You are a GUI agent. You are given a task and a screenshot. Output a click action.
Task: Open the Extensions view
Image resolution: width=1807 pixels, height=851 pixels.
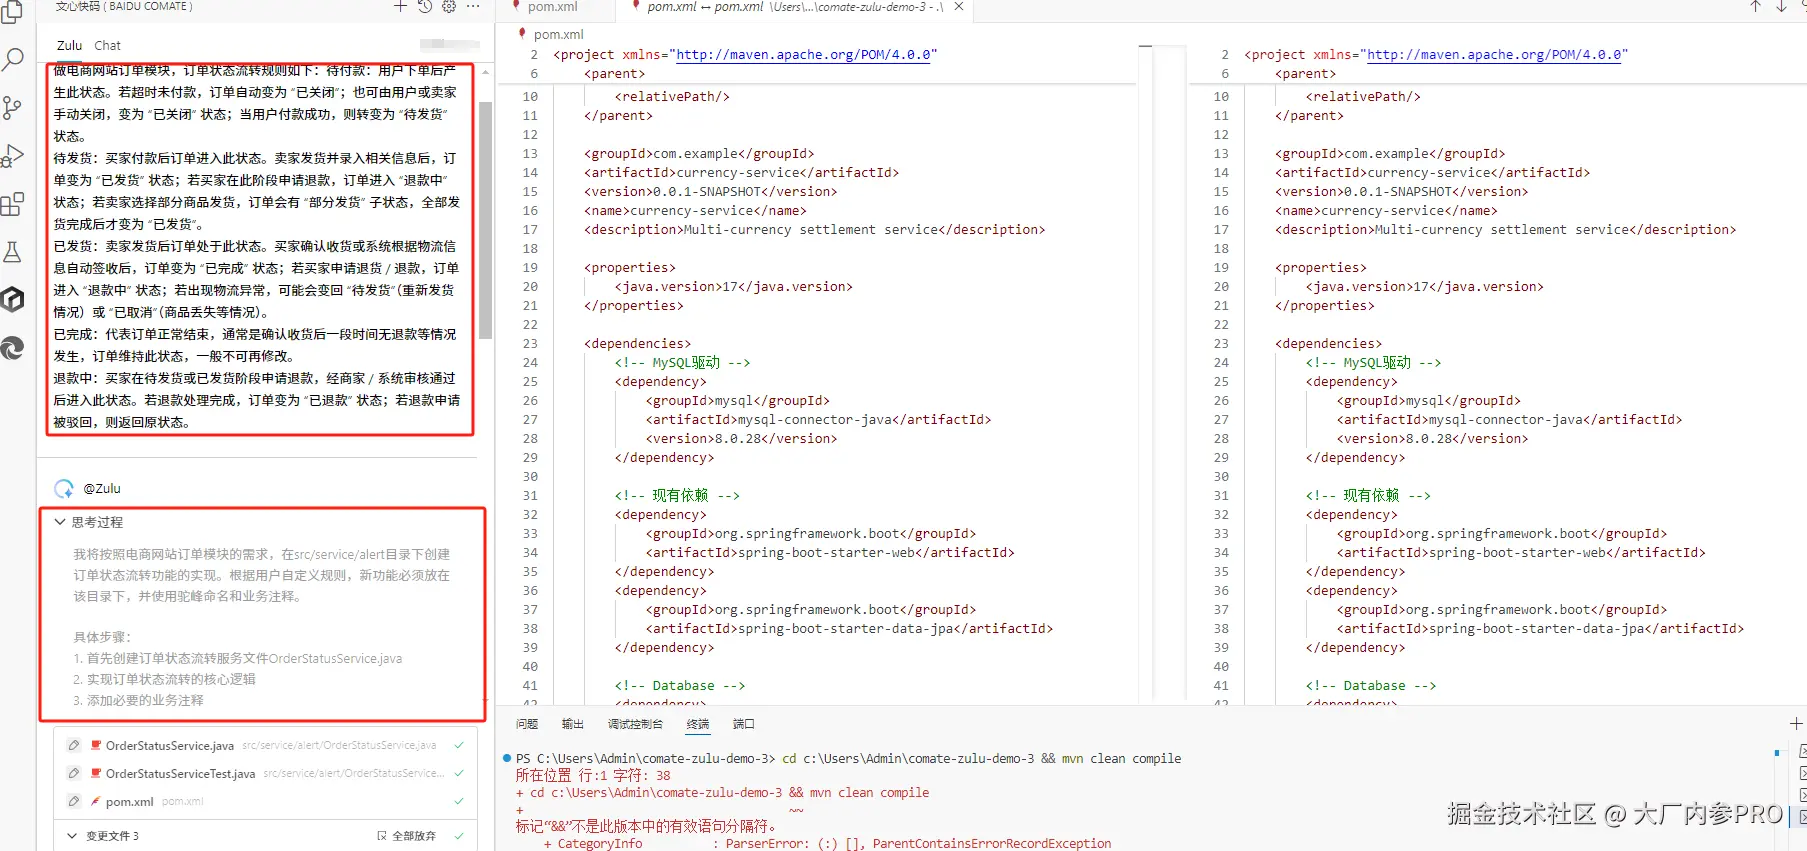12,204
